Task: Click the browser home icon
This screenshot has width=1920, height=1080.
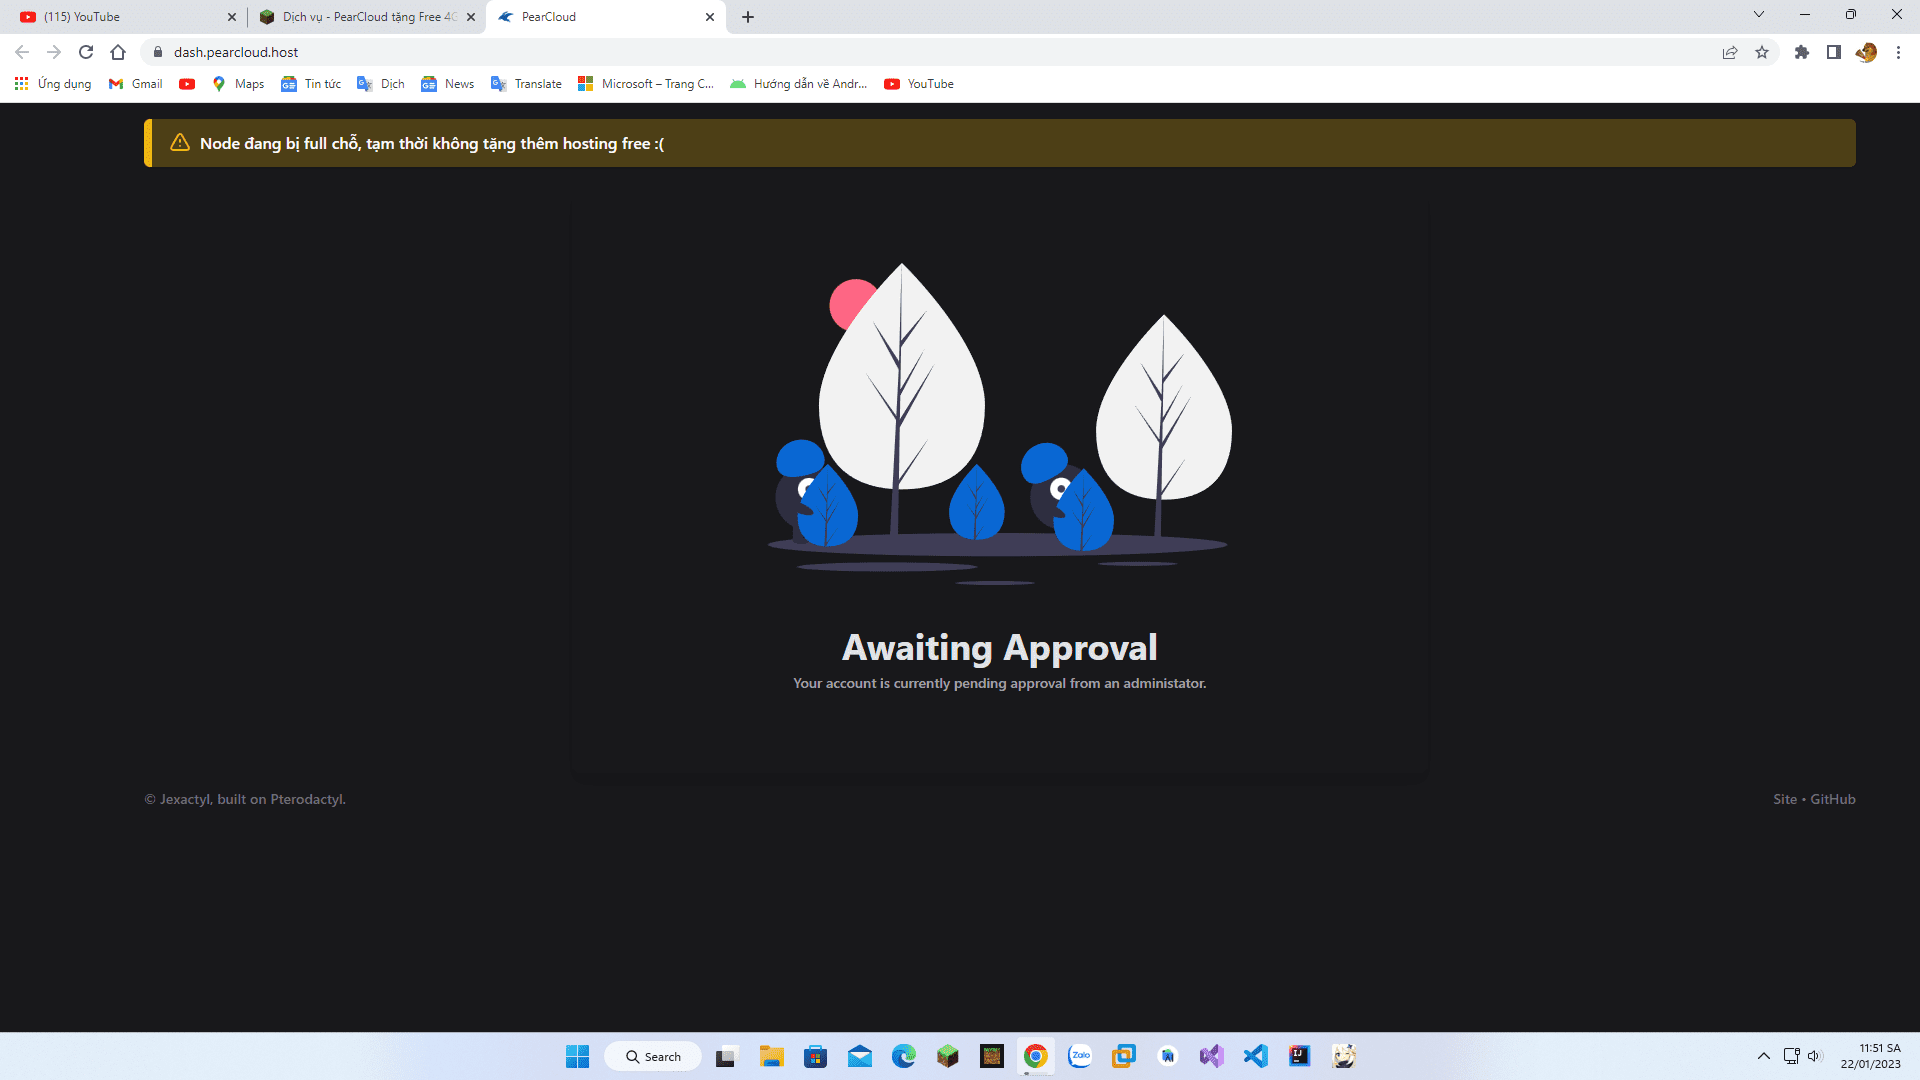Action: coord(118,52)
